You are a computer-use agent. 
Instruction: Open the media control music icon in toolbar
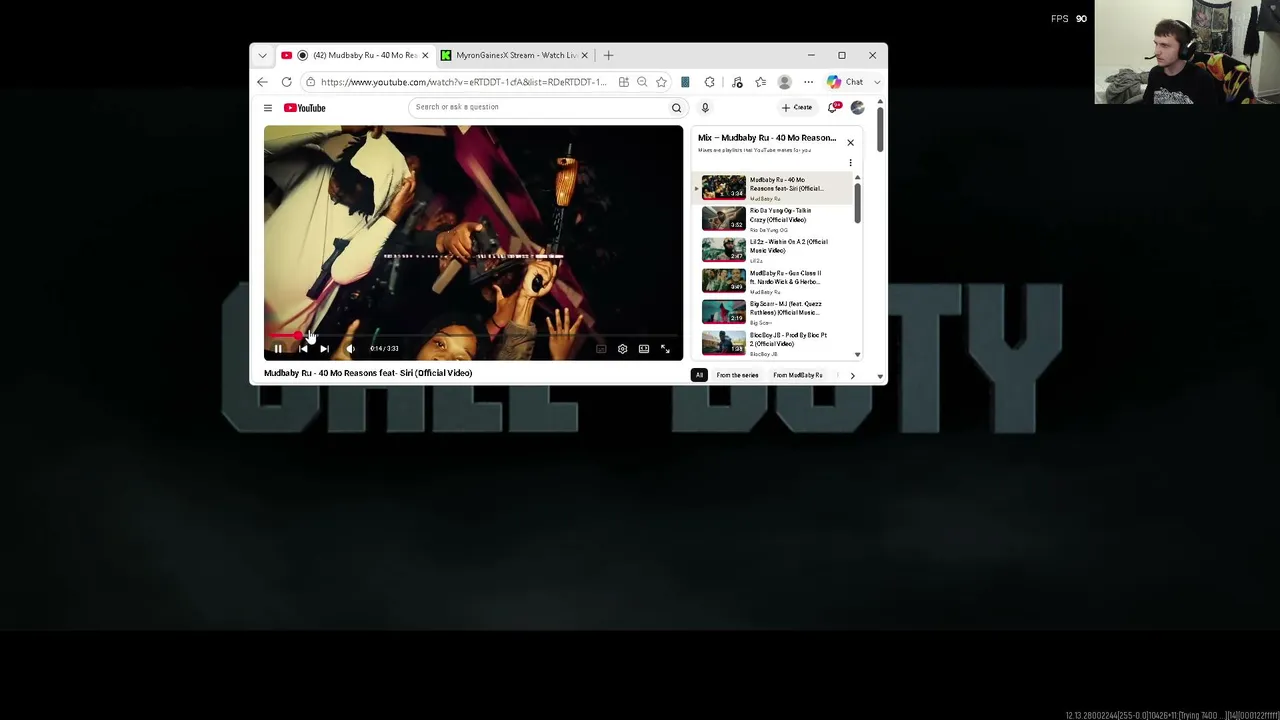click(x=737, y=82)
